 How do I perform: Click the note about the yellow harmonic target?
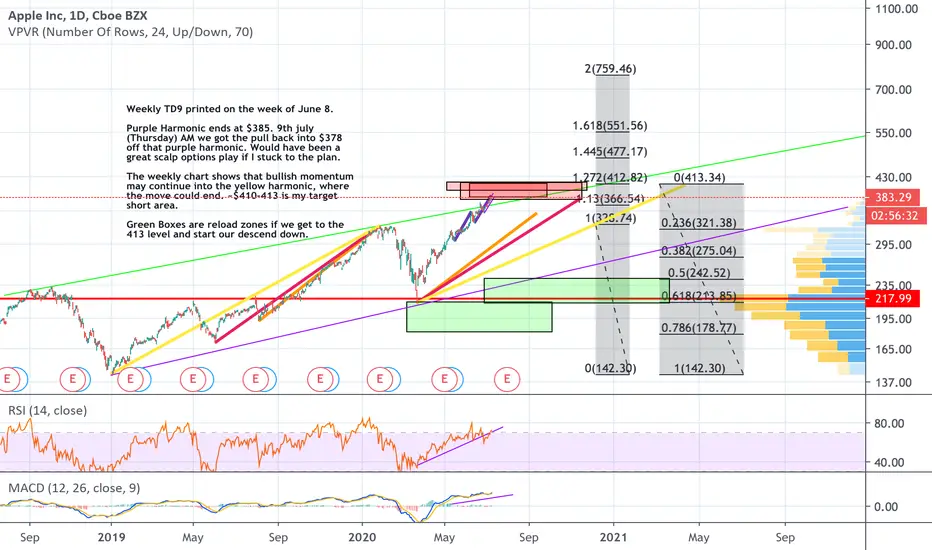[240, 191]
